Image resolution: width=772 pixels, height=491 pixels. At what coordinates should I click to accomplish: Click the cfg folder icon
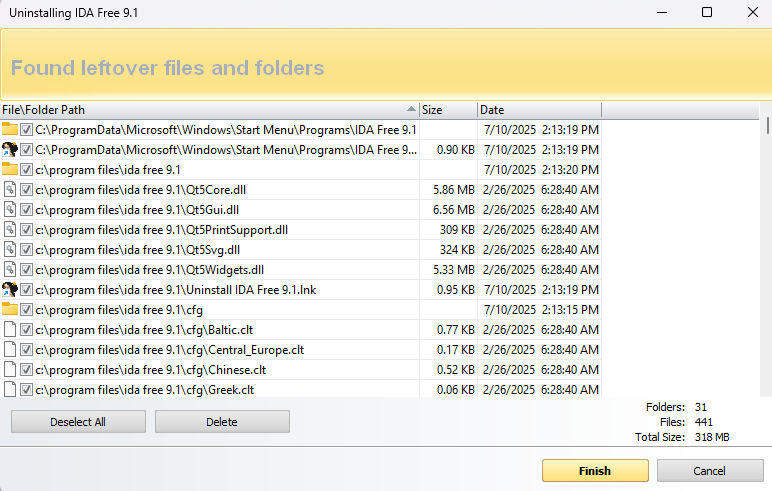10,309
